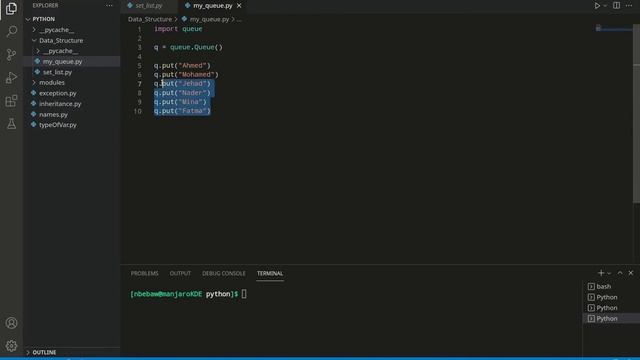640x360 pixels.
Task: Expand the modules folder
Action: click(52, 82)
